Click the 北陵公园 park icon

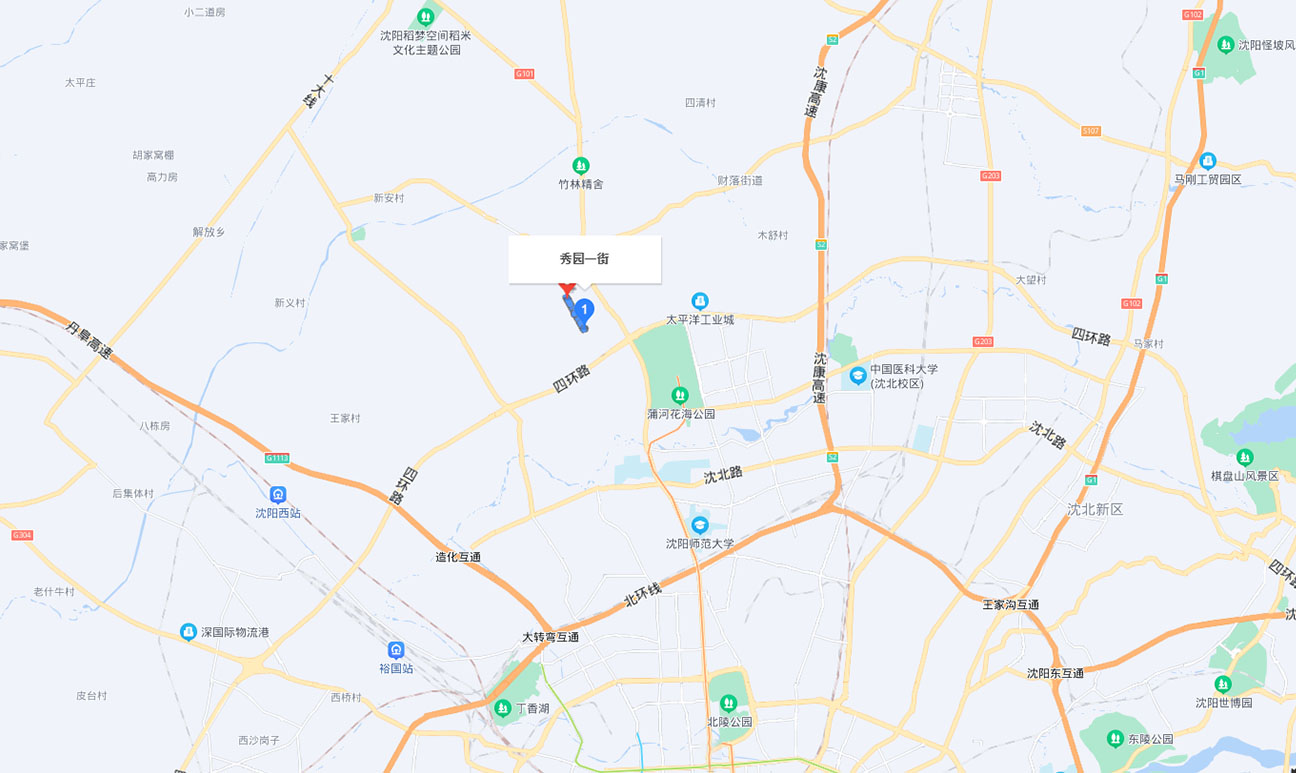coord(729,703)
